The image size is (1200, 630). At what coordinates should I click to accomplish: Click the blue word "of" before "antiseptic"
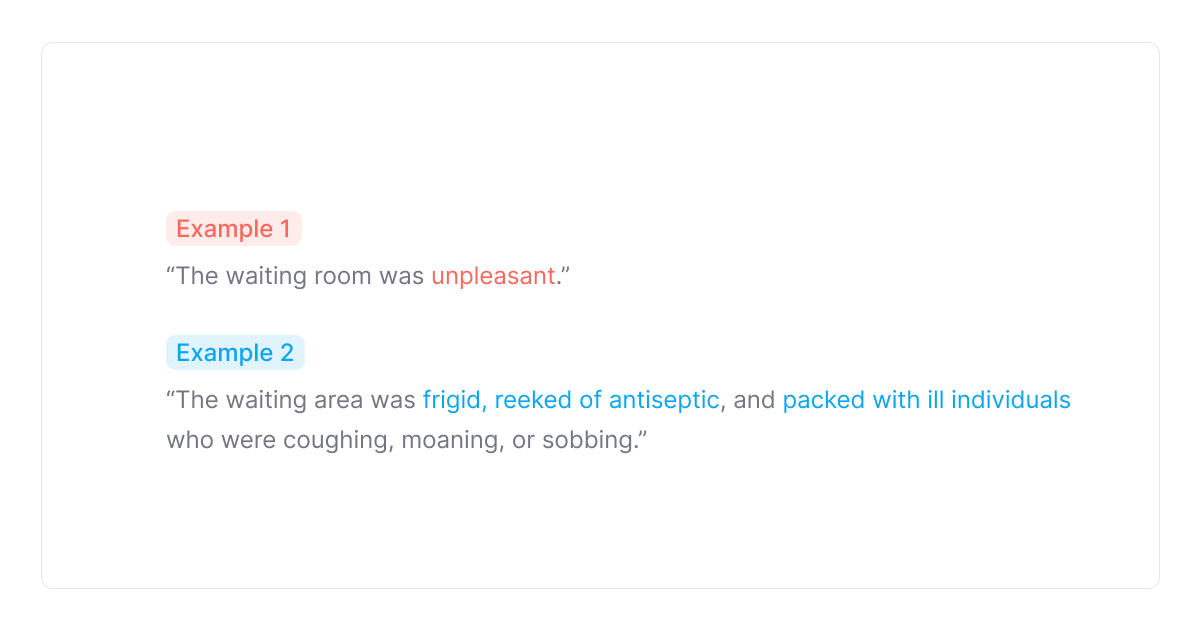tap(590, 400)
